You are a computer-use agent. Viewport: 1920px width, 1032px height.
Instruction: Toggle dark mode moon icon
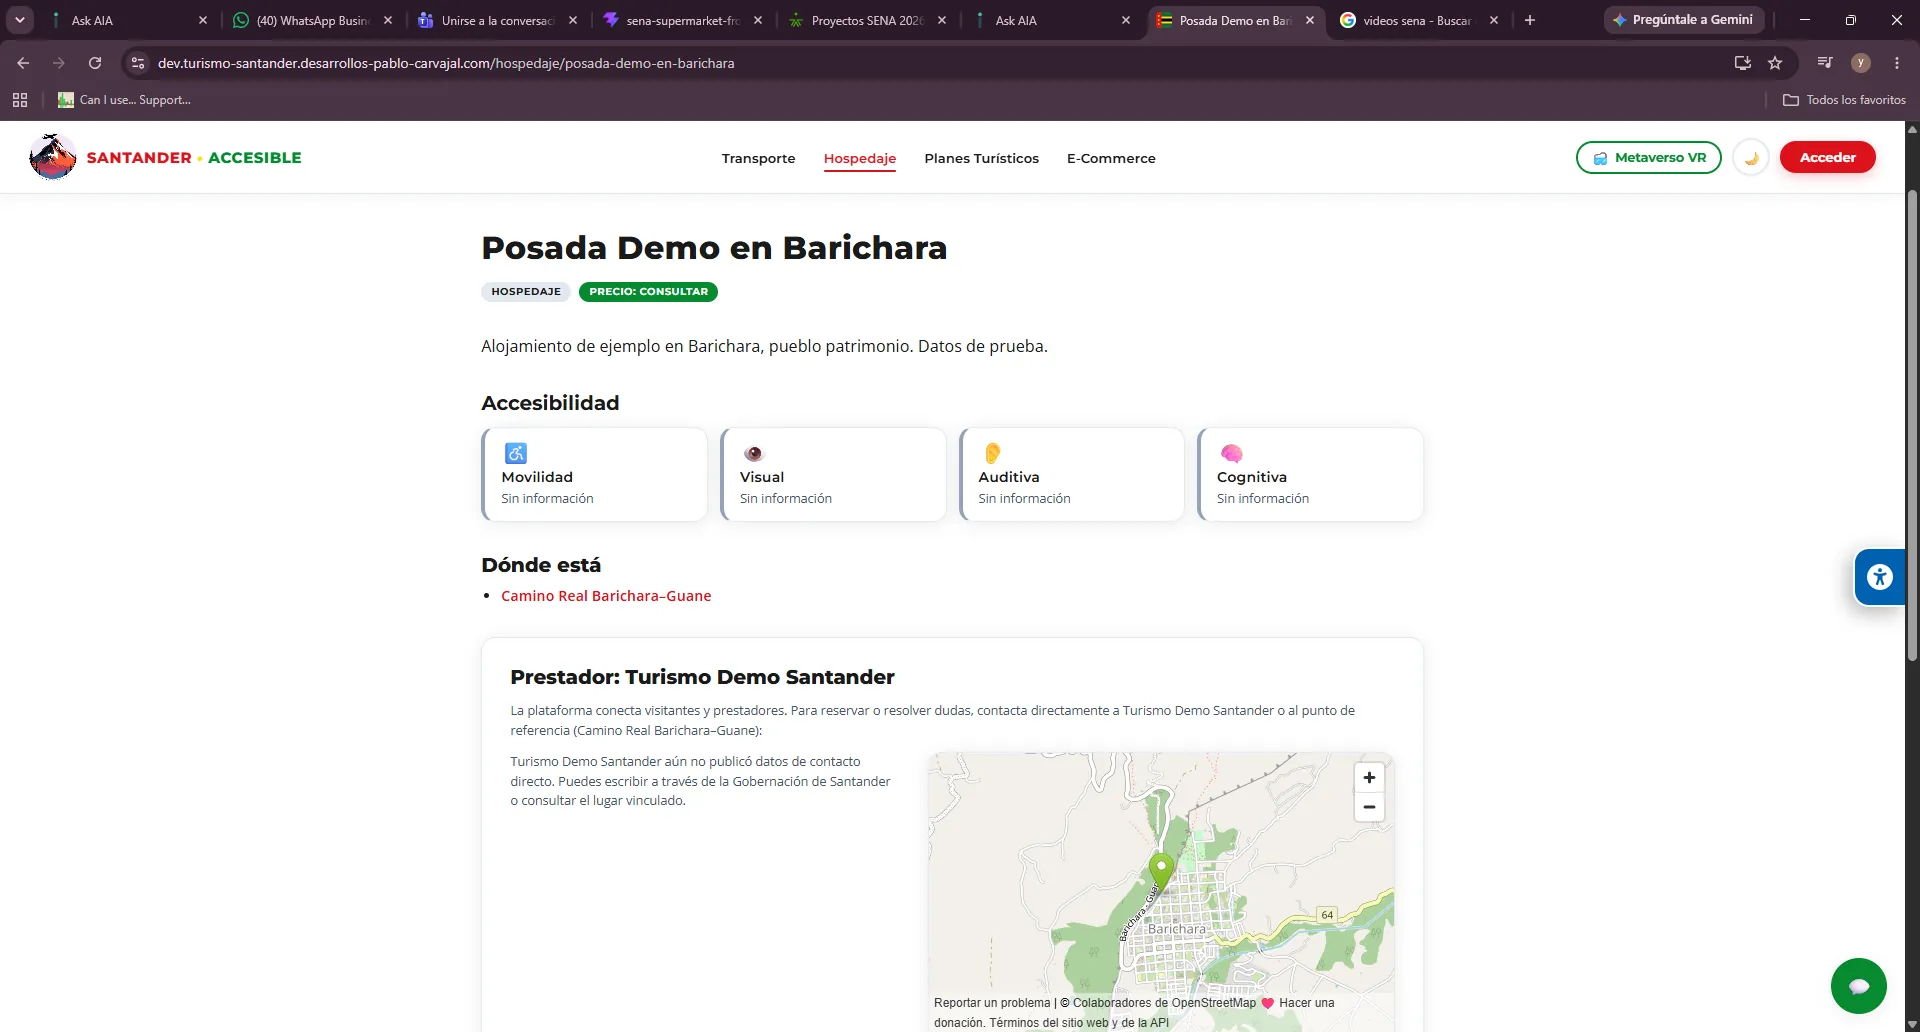click(x=1751, y=158)
